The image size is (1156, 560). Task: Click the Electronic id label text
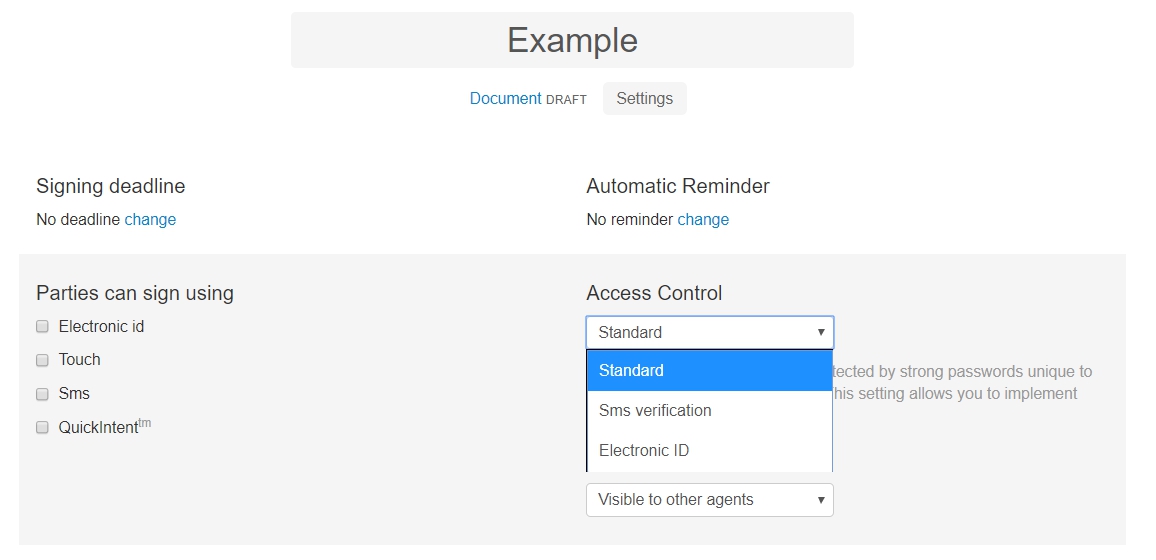click(101, 327)
